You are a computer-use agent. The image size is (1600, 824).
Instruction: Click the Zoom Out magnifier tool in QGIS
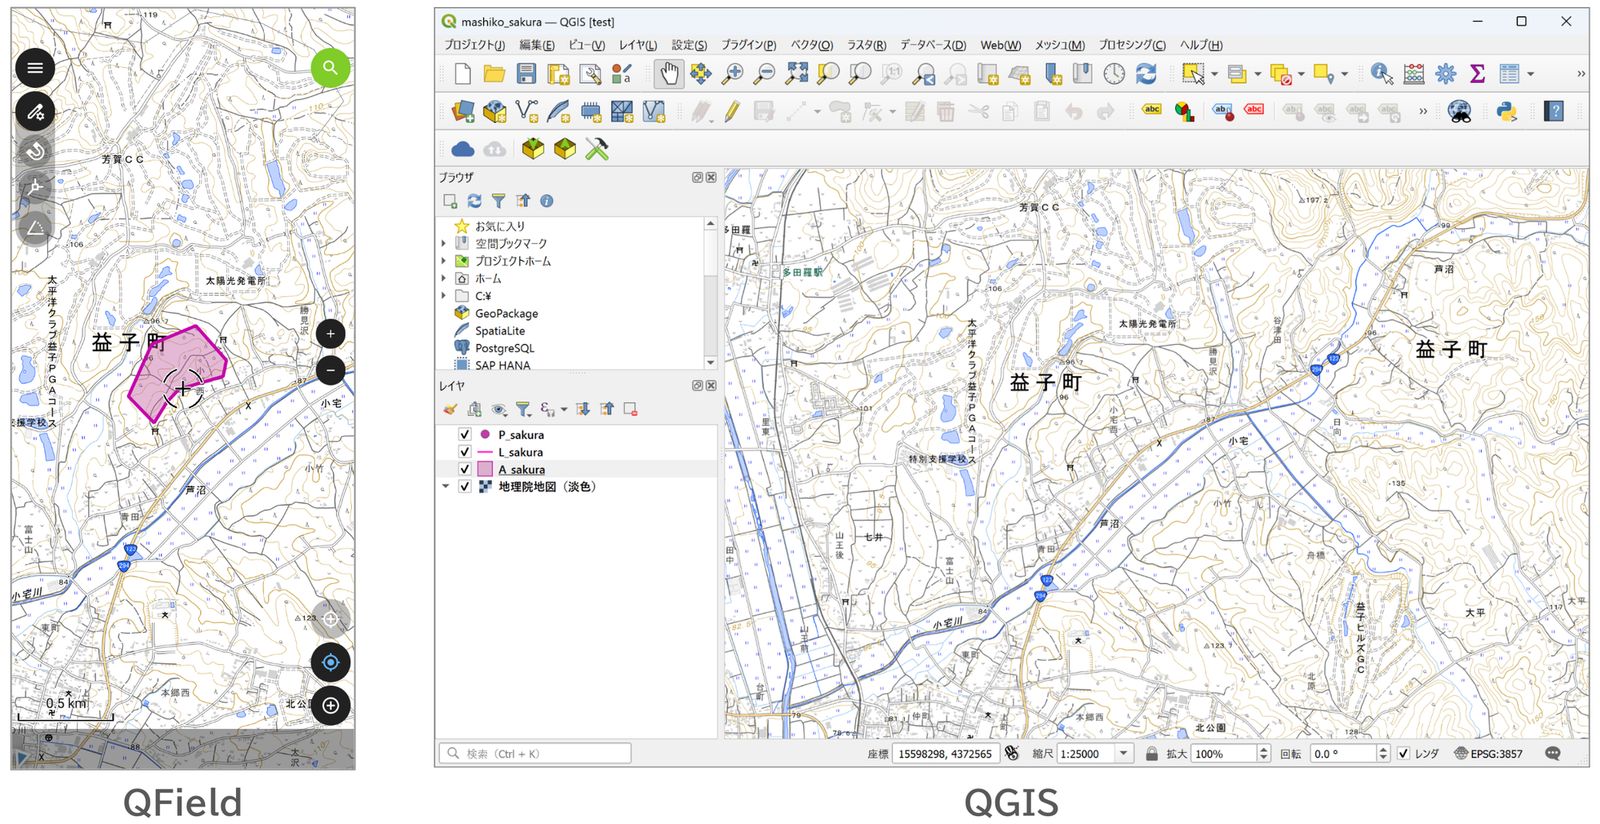(x=764, y=73)
